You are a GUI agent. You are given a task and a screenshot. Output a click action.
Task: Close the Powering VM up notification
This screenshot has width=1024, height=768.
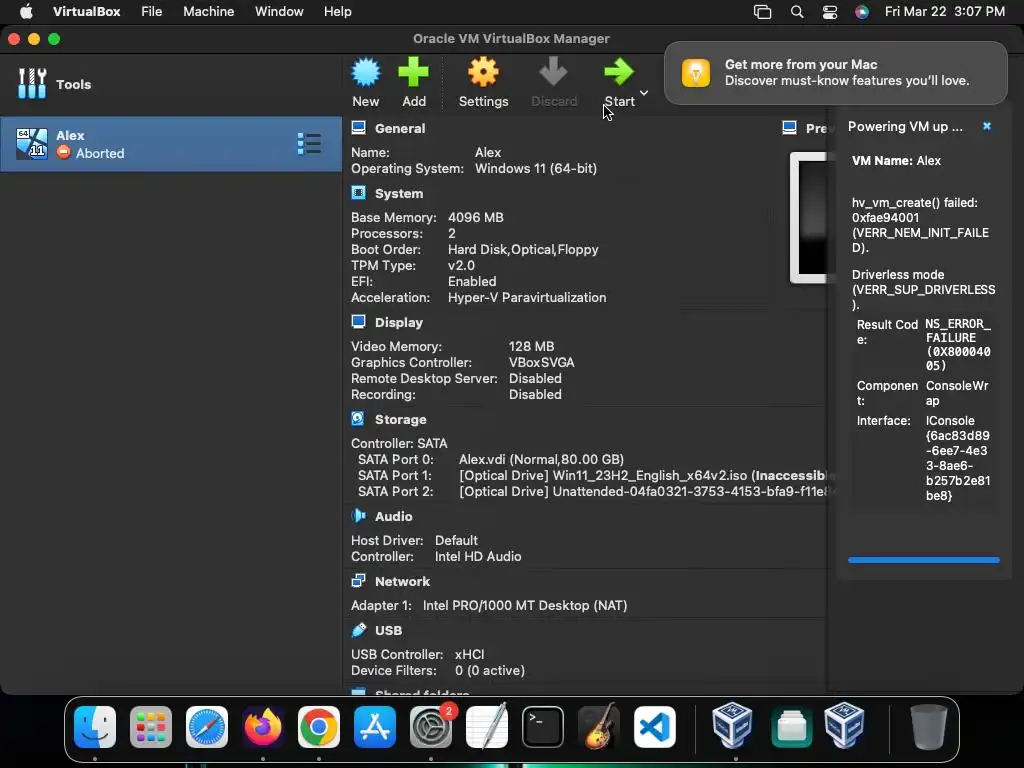click(987, 126)
